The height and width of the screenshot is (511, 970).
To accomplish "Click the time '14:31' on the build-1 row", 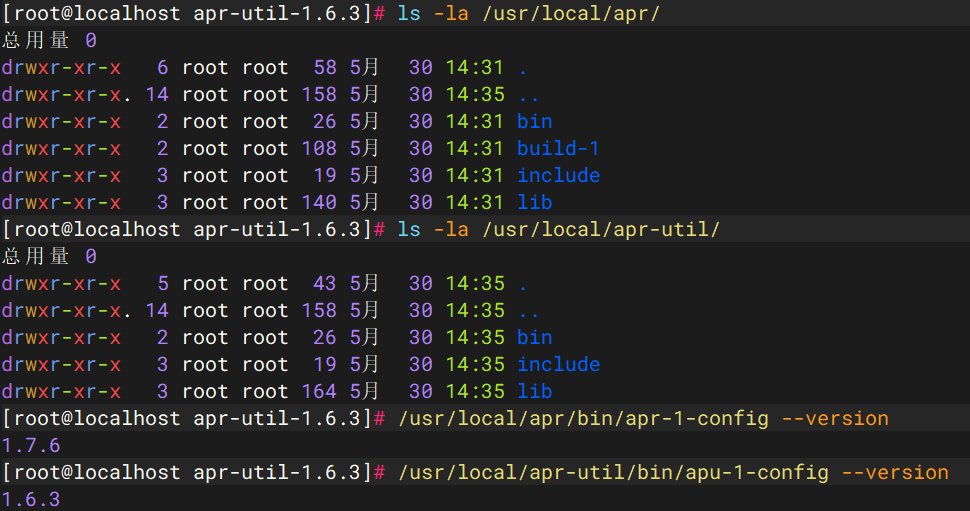I will point(474,148).
